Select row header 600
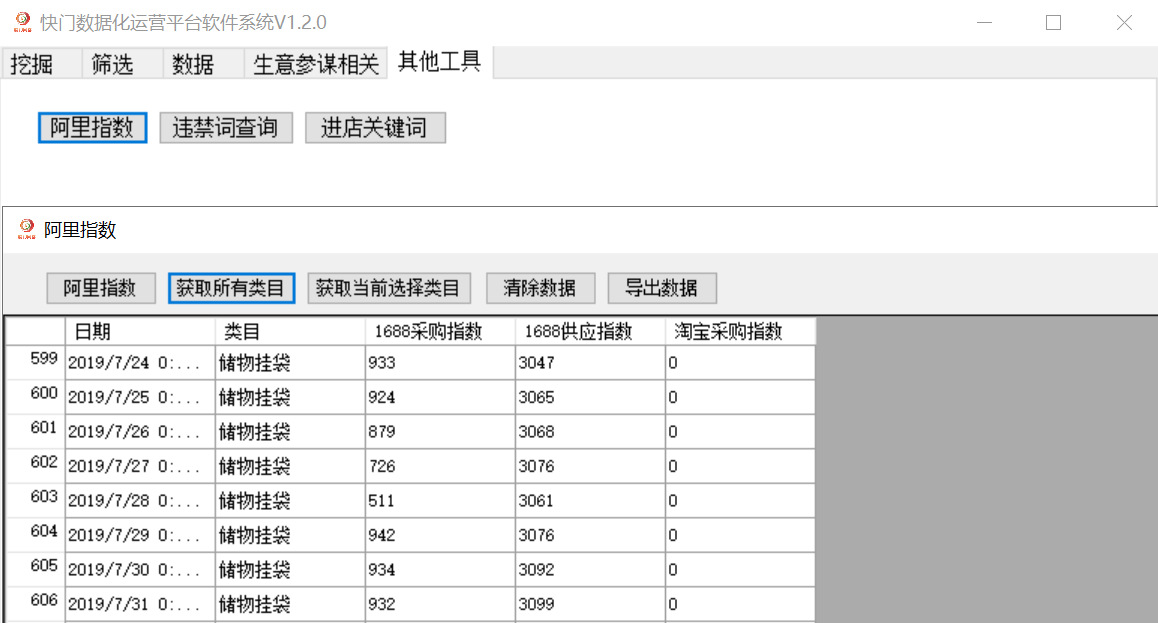Screen dimensions: 1158x623 [35, 397]
